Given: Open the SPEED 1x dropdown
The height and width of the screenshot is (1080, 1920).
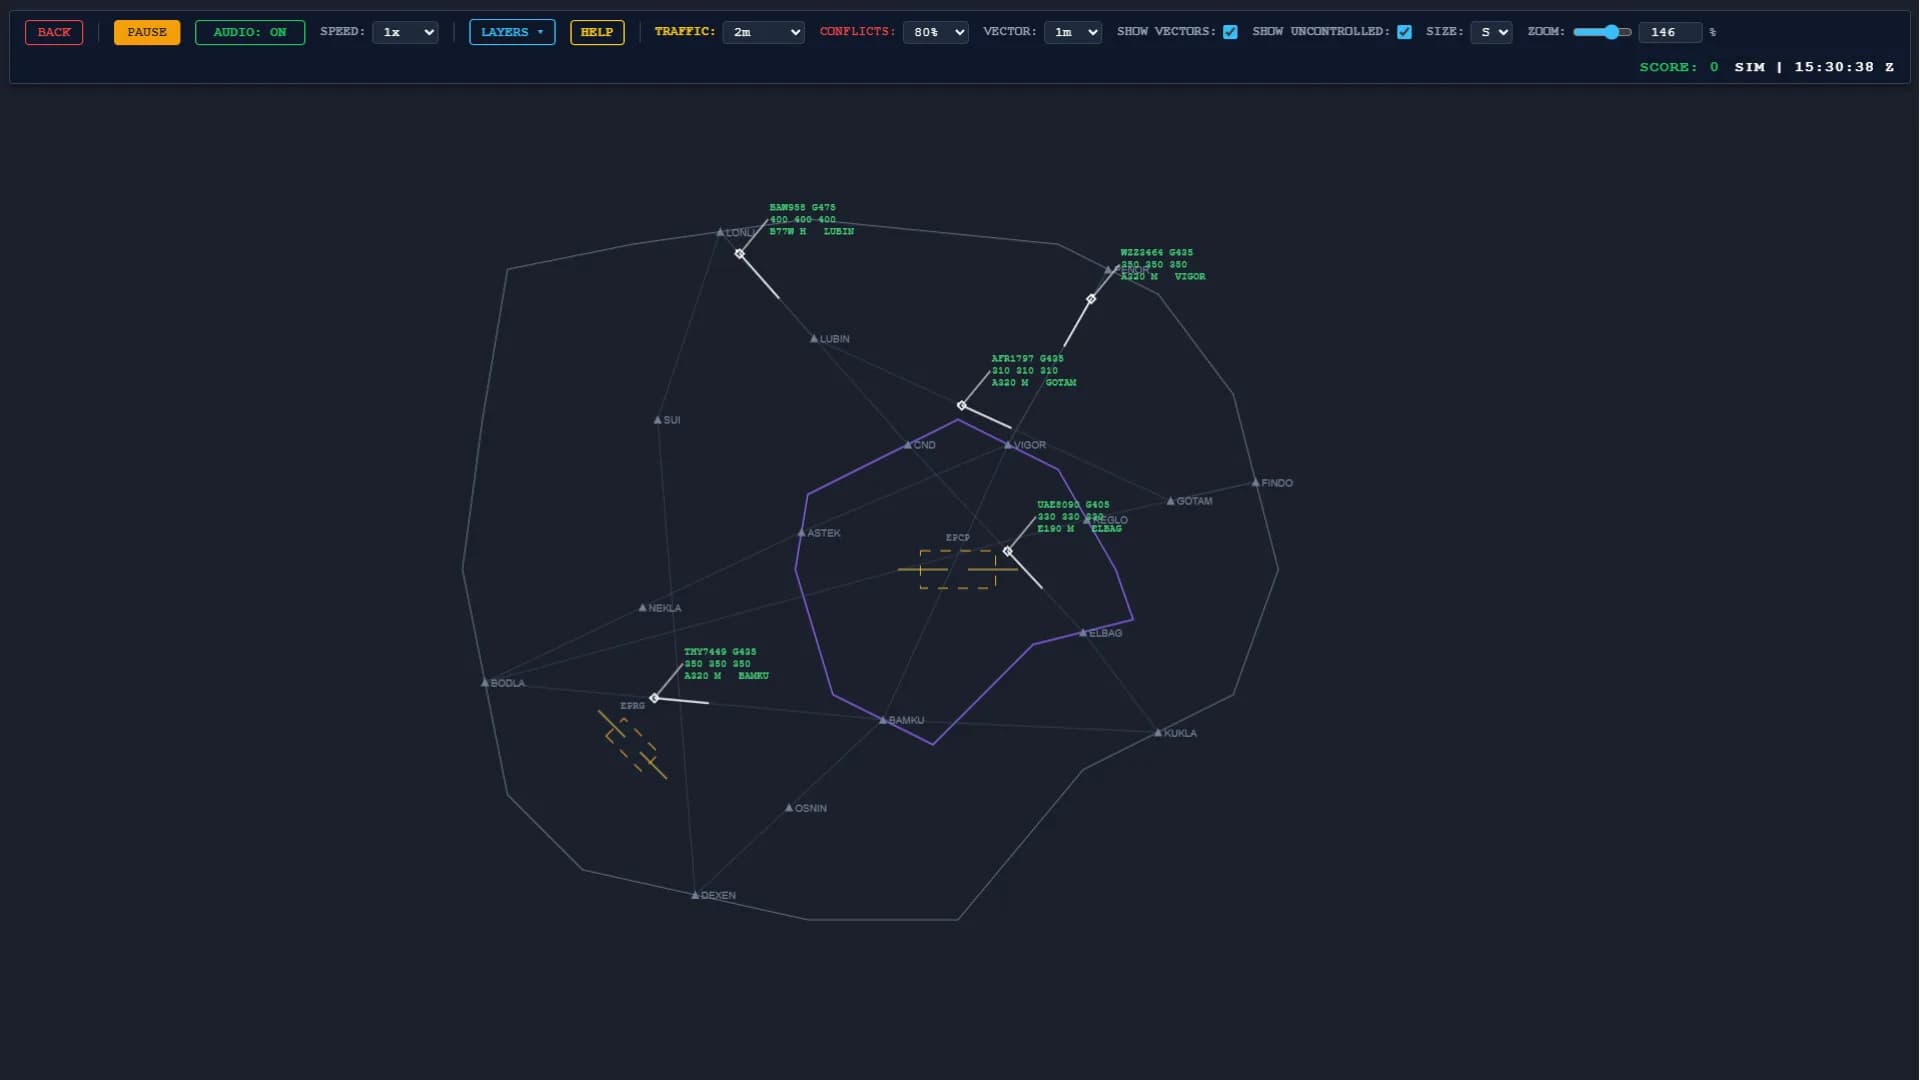Looking at the screenshot, I should pyautogui.click(x=405, y=32).
